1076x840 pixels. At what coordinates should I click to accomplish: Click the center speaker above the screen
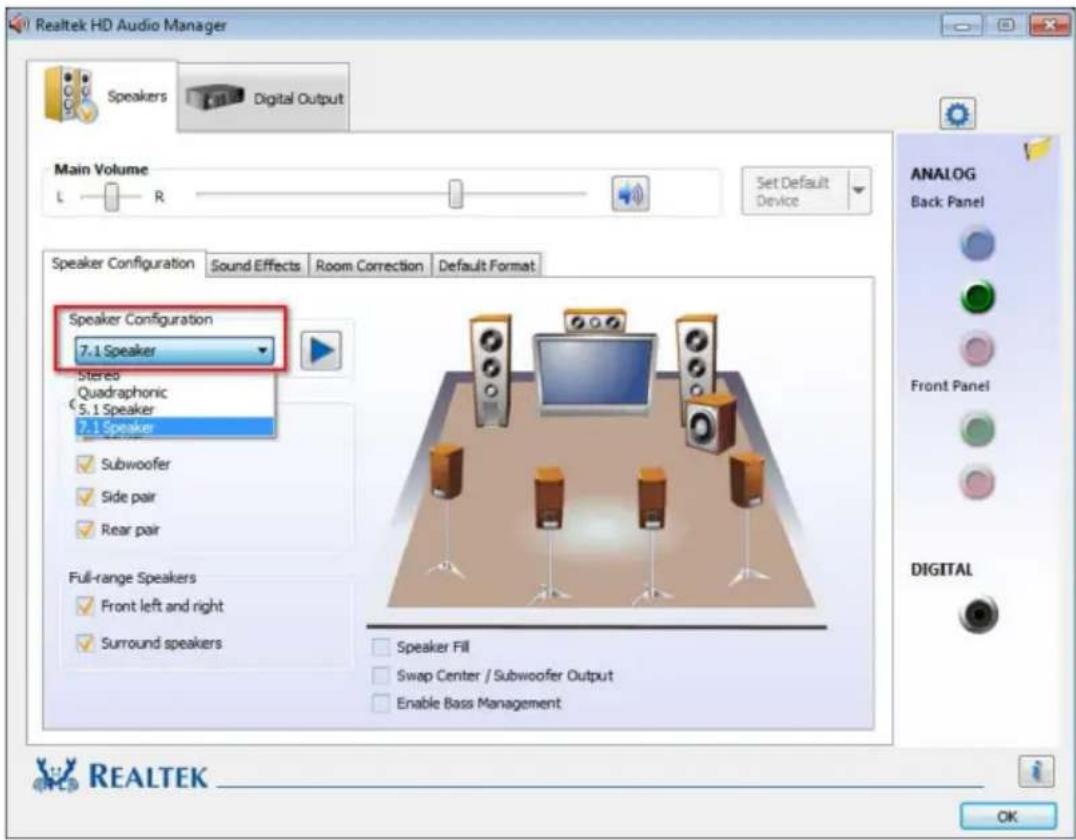(x=594, y=321)
